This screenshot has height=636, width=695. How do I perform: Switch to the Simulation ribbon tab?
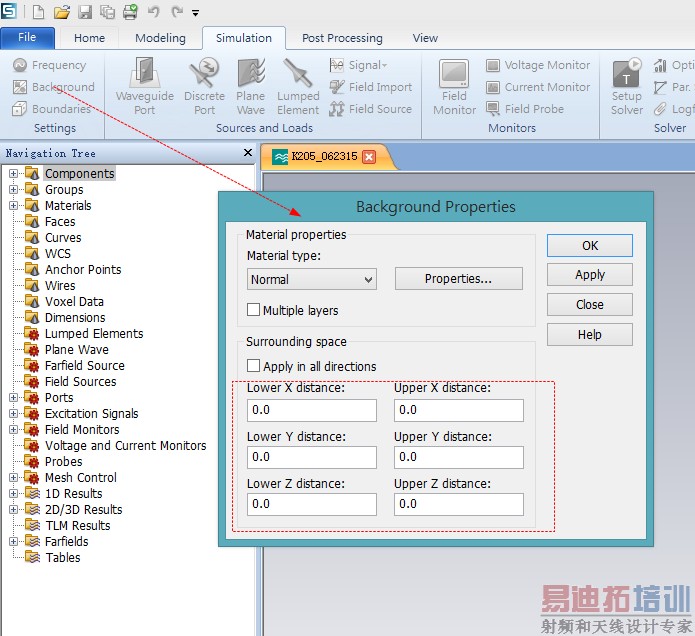[244, 38]
